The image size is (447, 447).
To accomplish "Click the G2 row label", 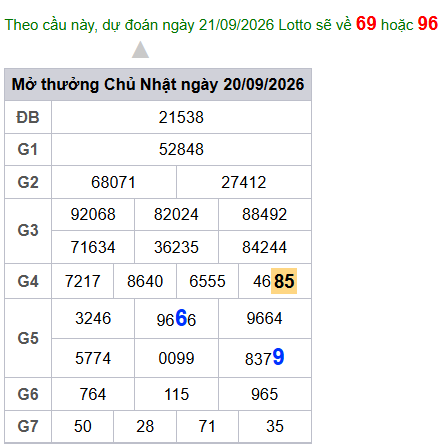I will pyautogui.click(x=28, y=182).
